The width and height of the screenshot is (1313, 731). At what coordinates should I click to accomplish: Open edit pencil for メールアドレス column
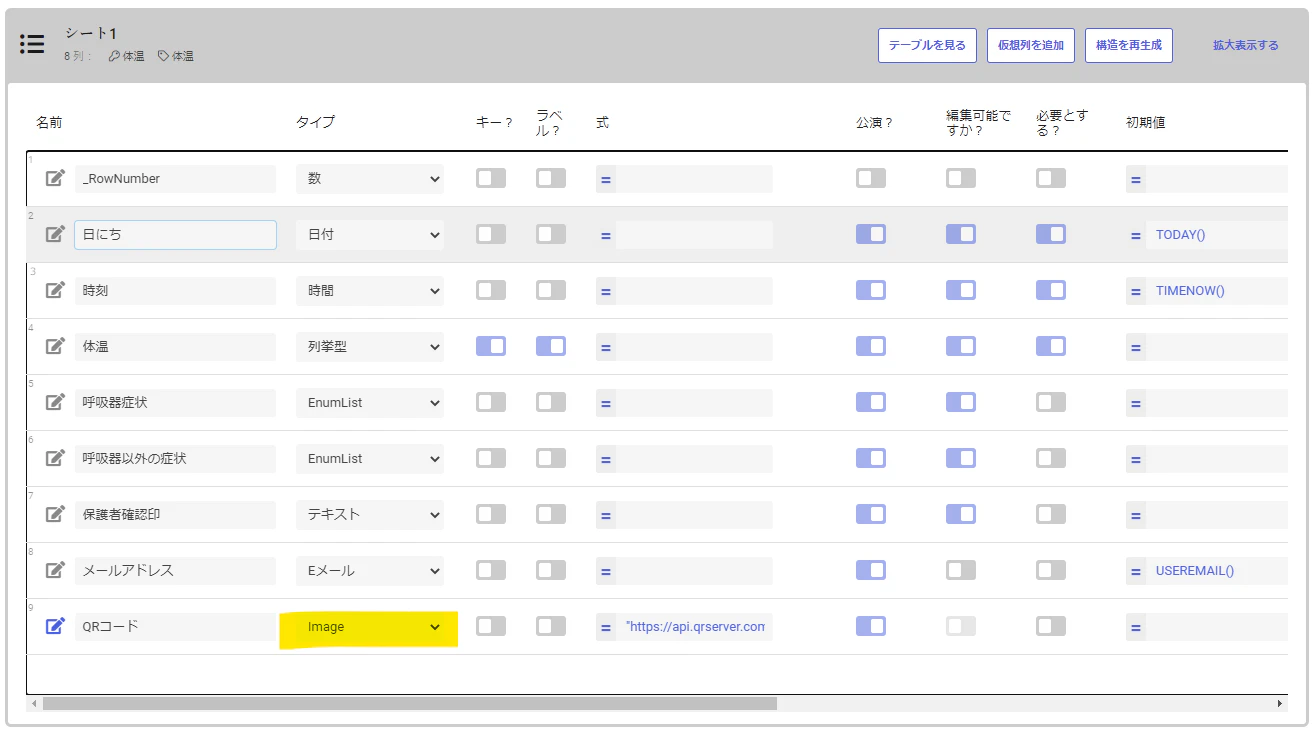click(56, 571)
